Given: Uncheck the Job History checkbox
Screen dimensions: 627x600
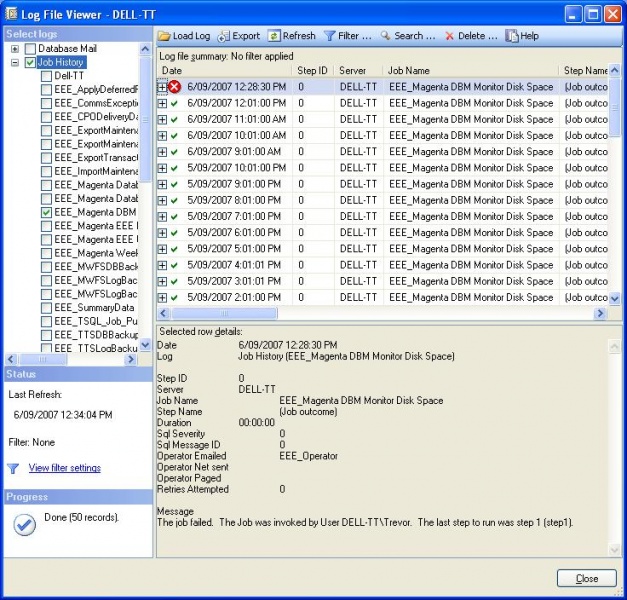Looking at the screenshot, I should [x=30, y=62].
